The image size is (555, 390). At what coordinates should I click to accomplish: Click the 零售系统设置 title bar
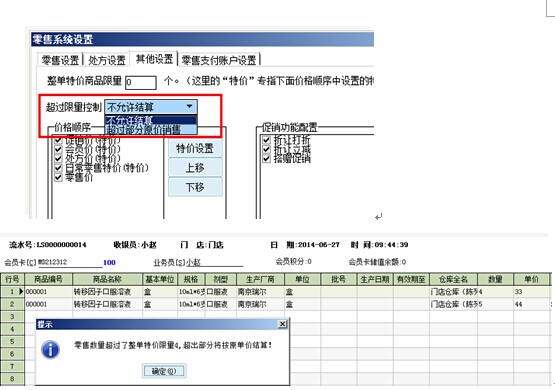(x=202, y=39)
